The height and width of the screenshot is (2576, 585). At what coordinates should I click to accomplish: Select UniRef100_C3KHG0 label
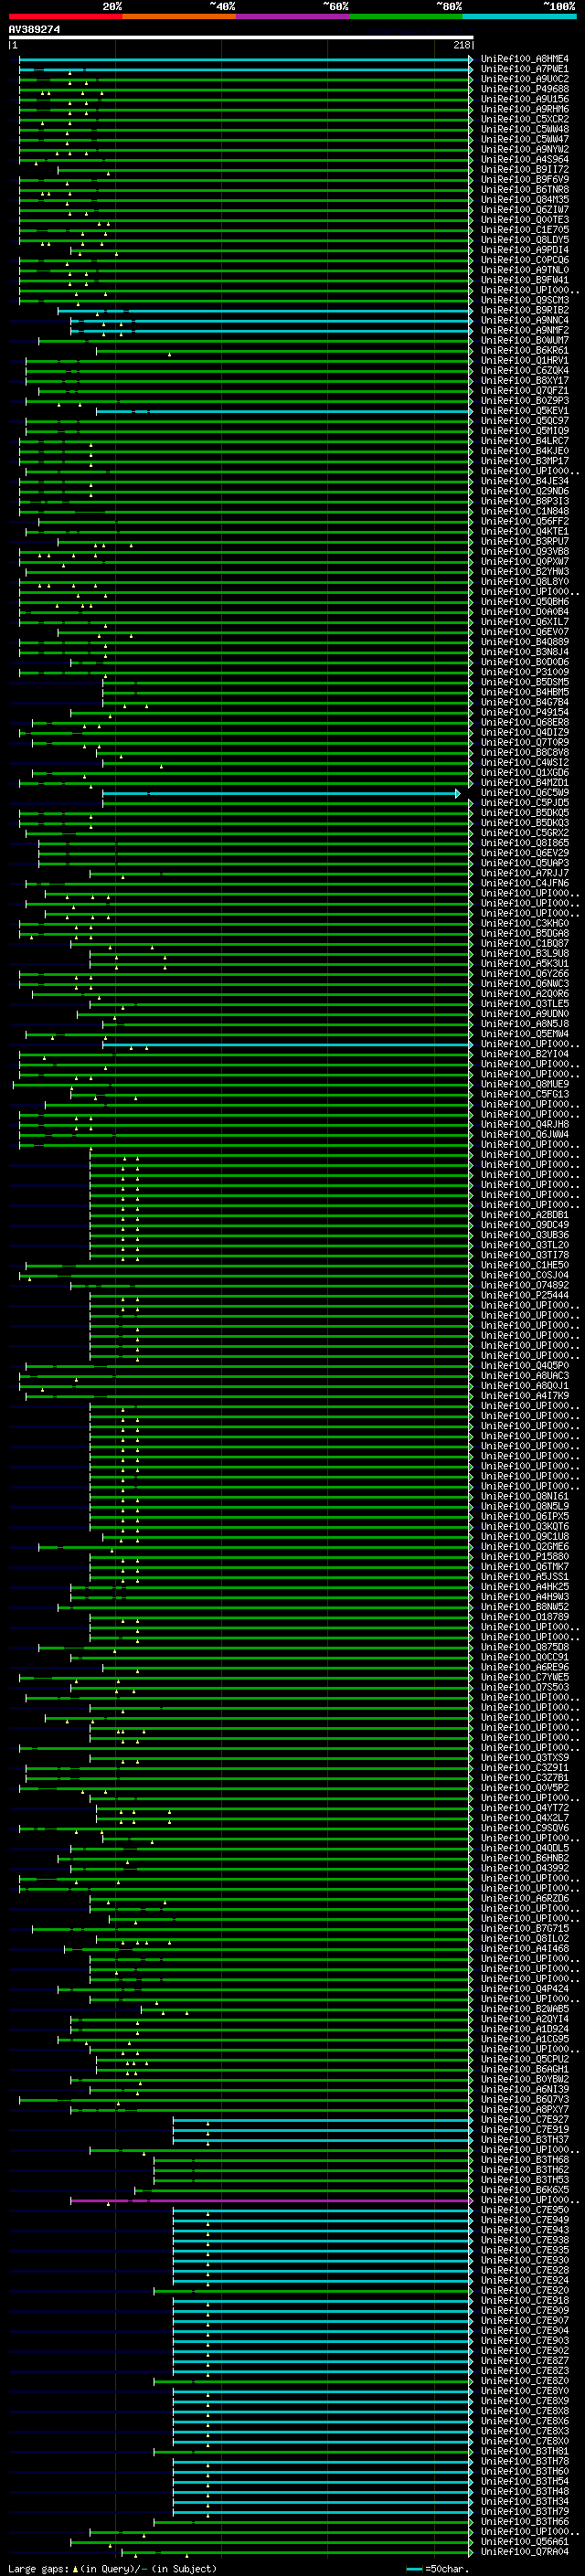524,923
